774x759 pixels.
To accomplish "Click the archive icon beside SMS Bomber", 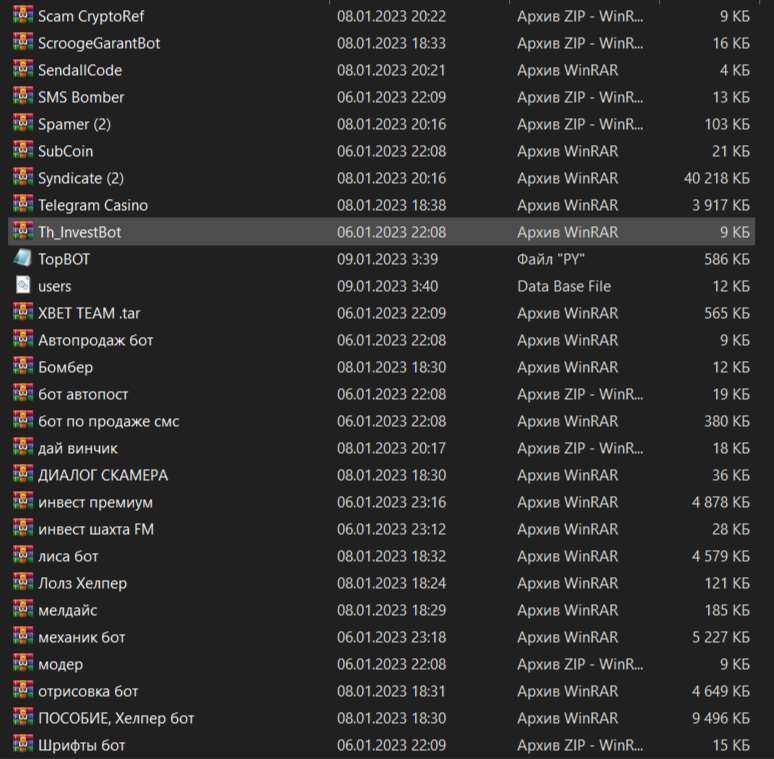I will coord(22,97).
